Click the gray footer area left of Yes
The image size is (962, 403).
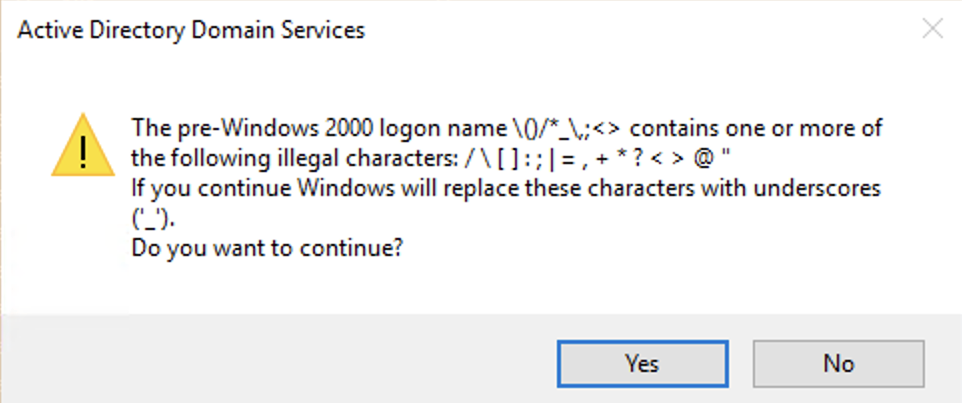[x=280, y=360]
